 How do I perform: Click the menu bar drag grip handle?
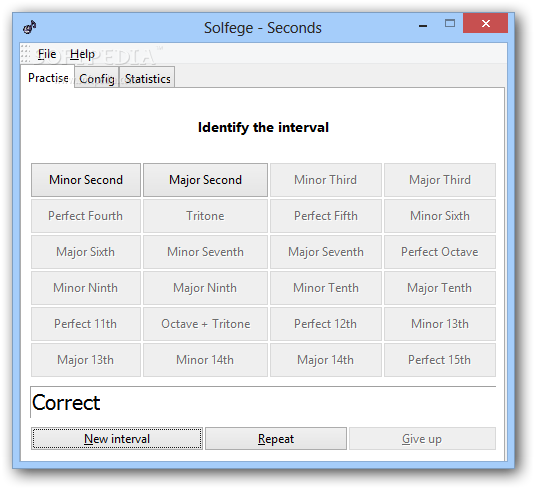click(x=26, y=54)
